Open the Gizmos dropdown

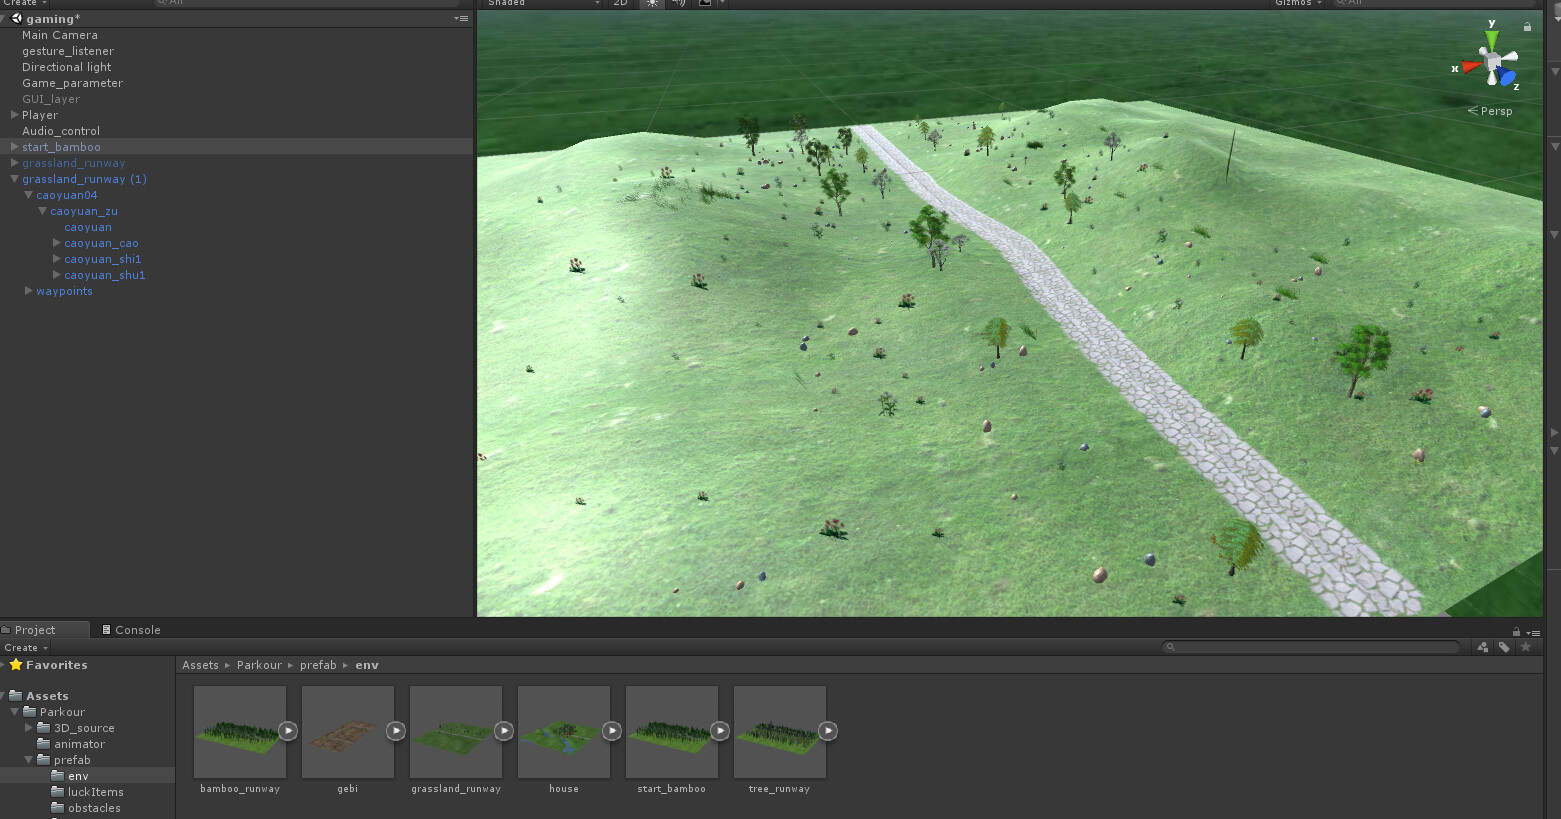point(1297,4)
